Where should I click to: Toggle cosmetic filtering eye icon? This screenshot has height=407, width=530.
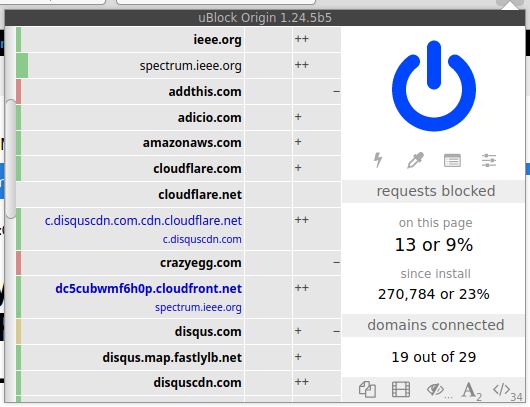[x=435, y=389]
